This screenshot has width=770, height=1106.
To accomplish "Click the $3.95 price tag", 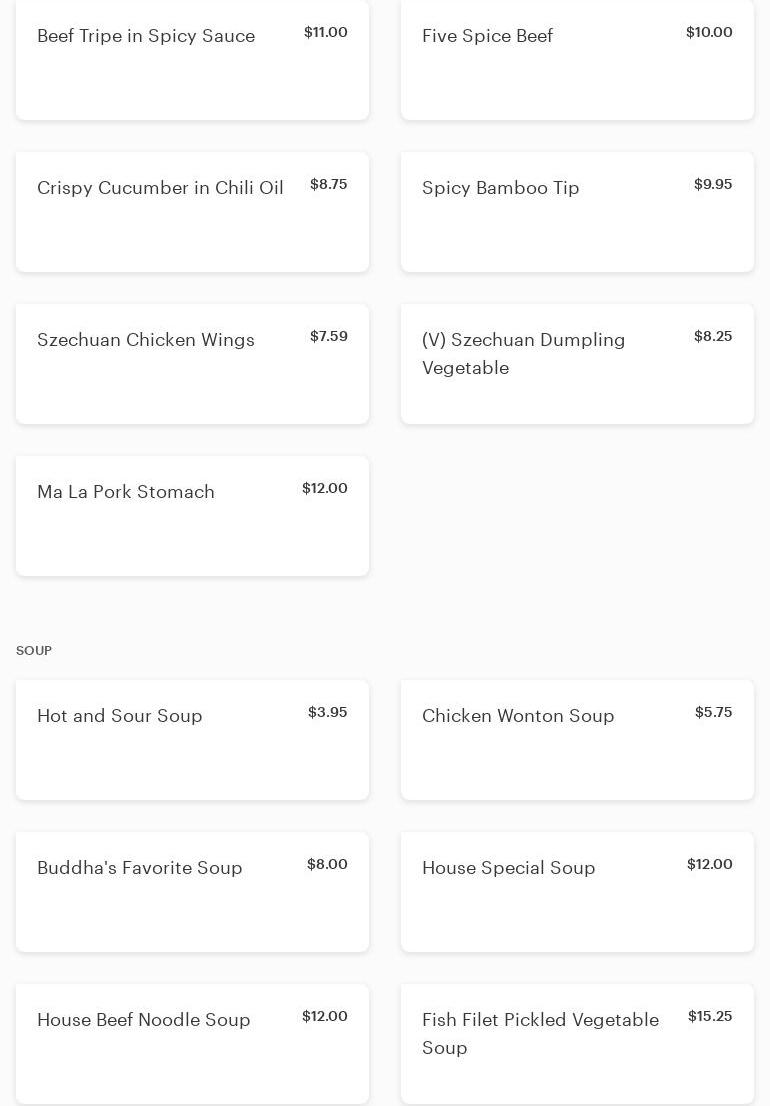I will (x=328, y=712).
